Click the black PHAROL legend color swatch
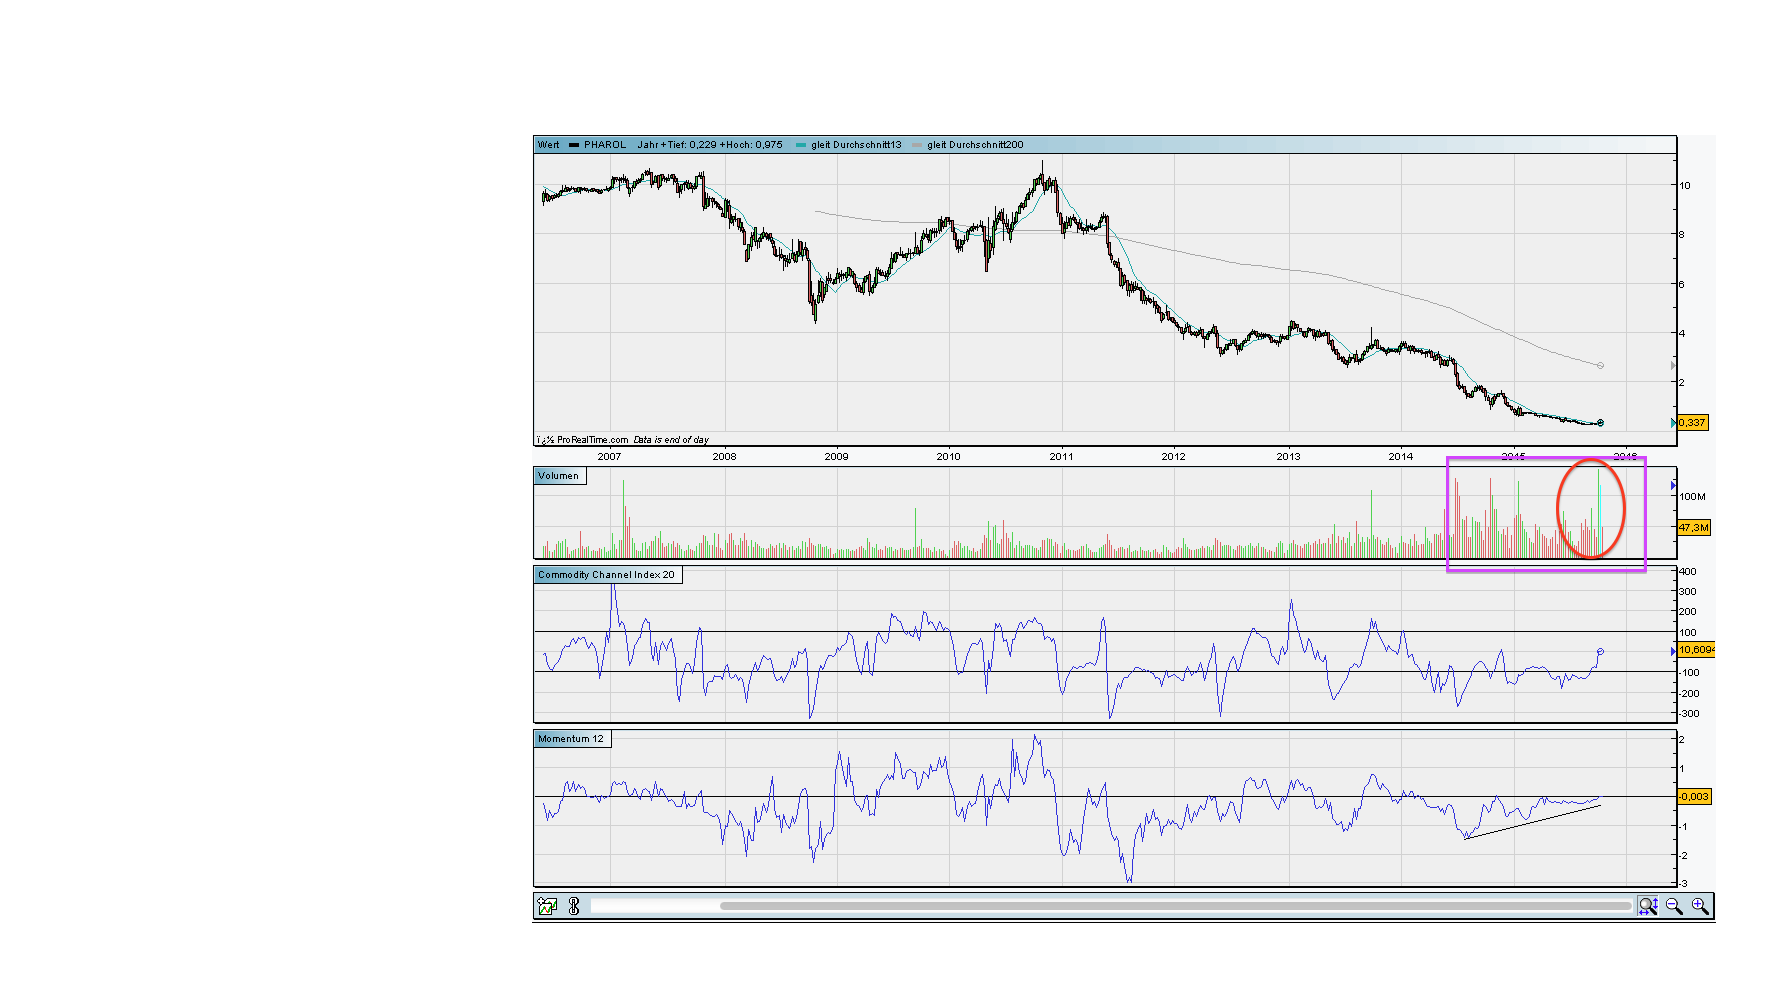Screen dimensions: 1776x1003 (x=574, y=145)
